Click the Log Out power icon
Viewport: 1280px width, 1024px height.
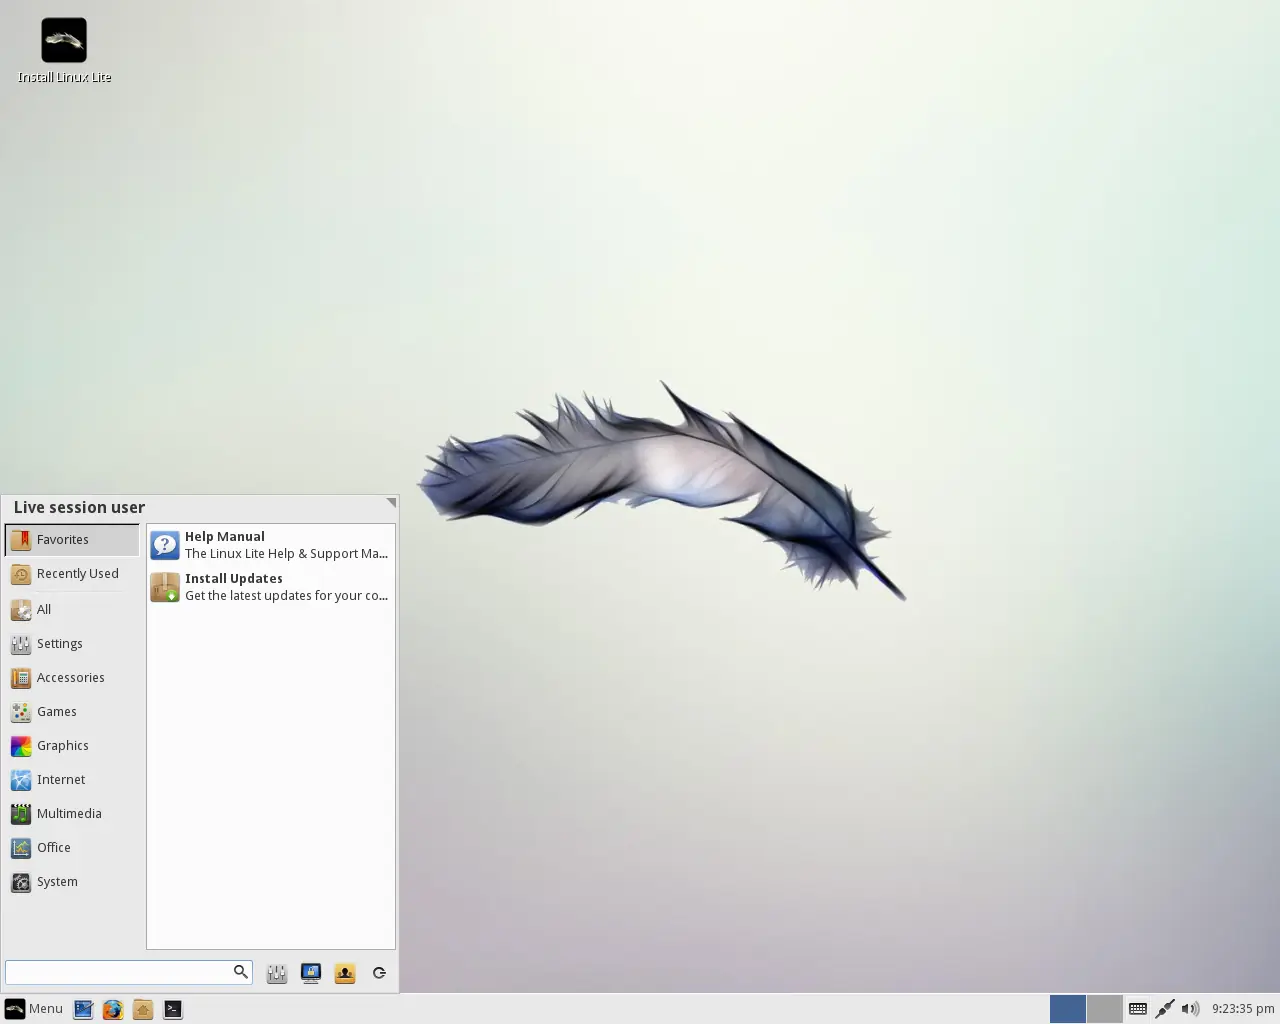click(379, 973)
